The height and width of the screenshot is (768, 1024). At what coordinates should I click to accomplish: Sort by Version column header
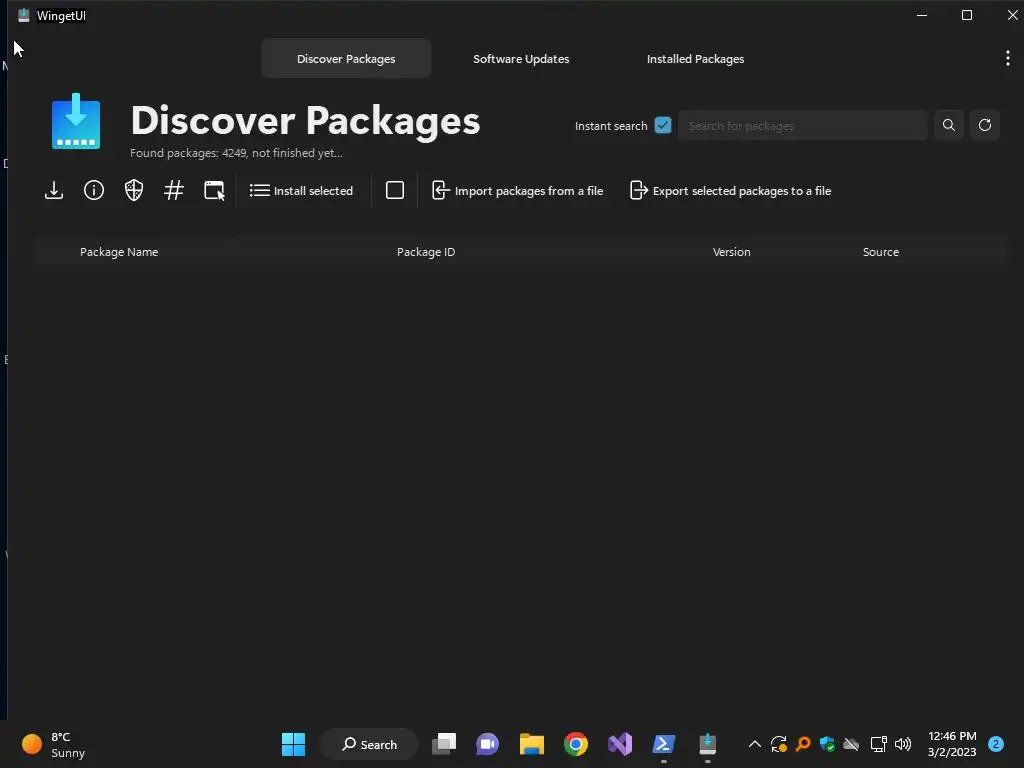point(731,252)
